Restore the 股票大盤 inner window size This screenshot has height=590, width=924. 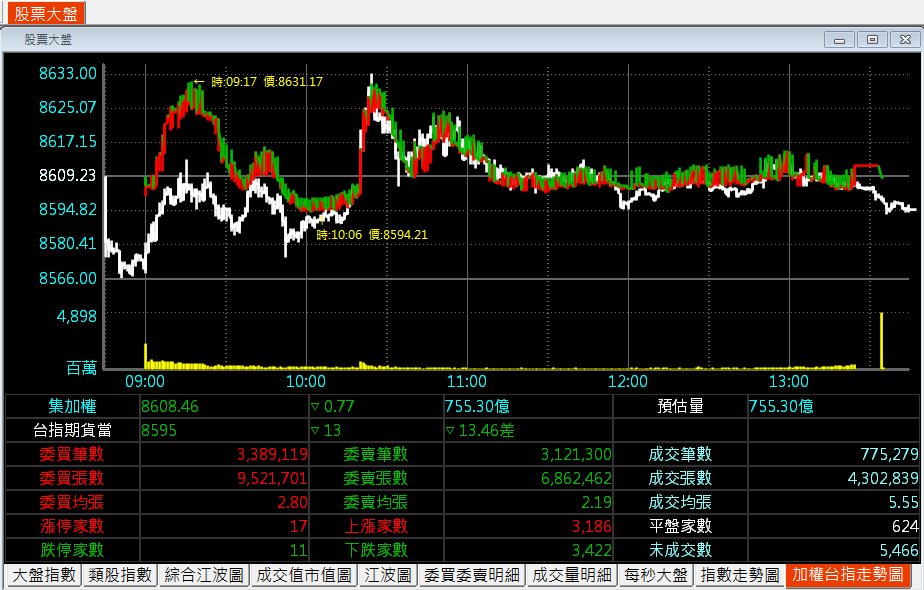coord(872,39)
